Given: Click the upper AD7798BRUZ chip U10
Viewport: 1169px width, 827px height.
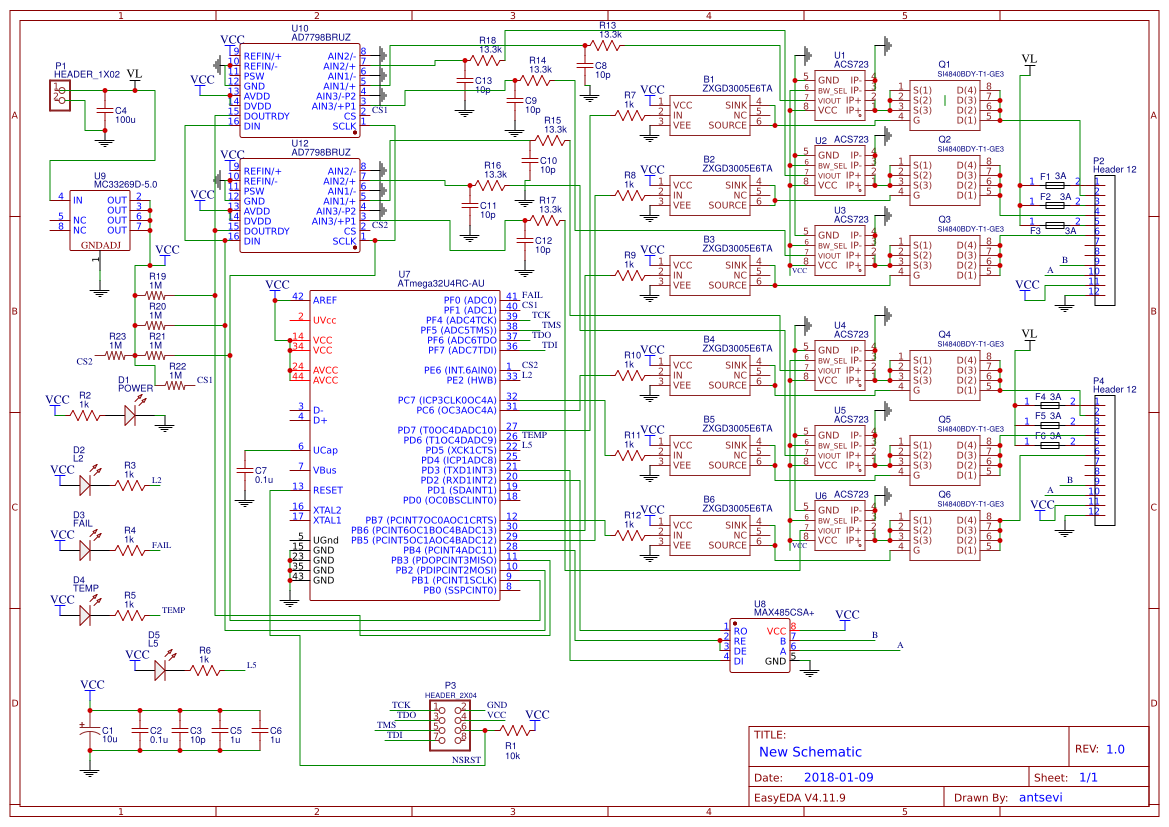Looking at the screenshot, I should click(x=300, y=90).
